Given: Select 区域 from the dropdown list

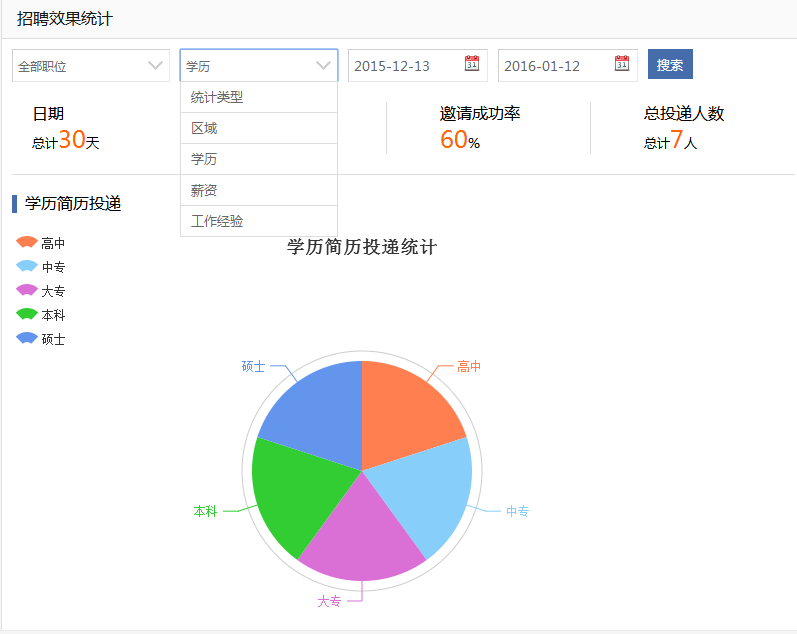Looking at the screenshot, I should point(259,128).
